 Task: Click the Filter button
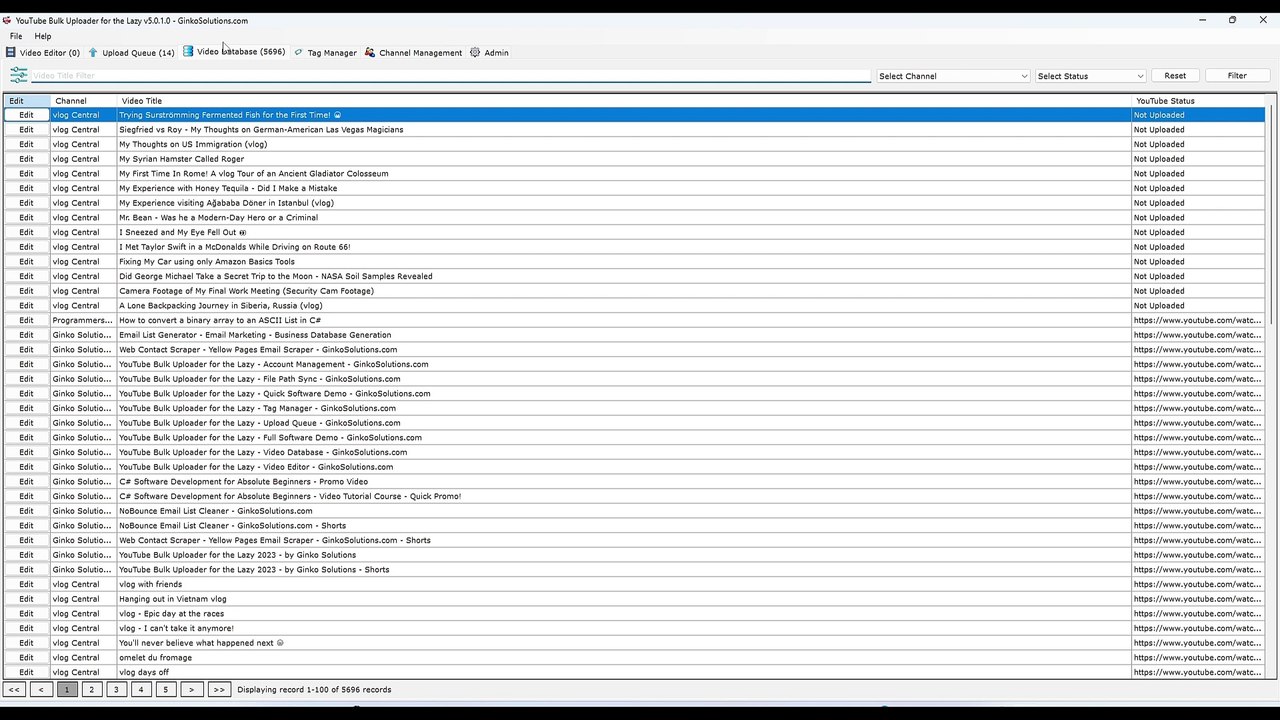(1237, 76)
